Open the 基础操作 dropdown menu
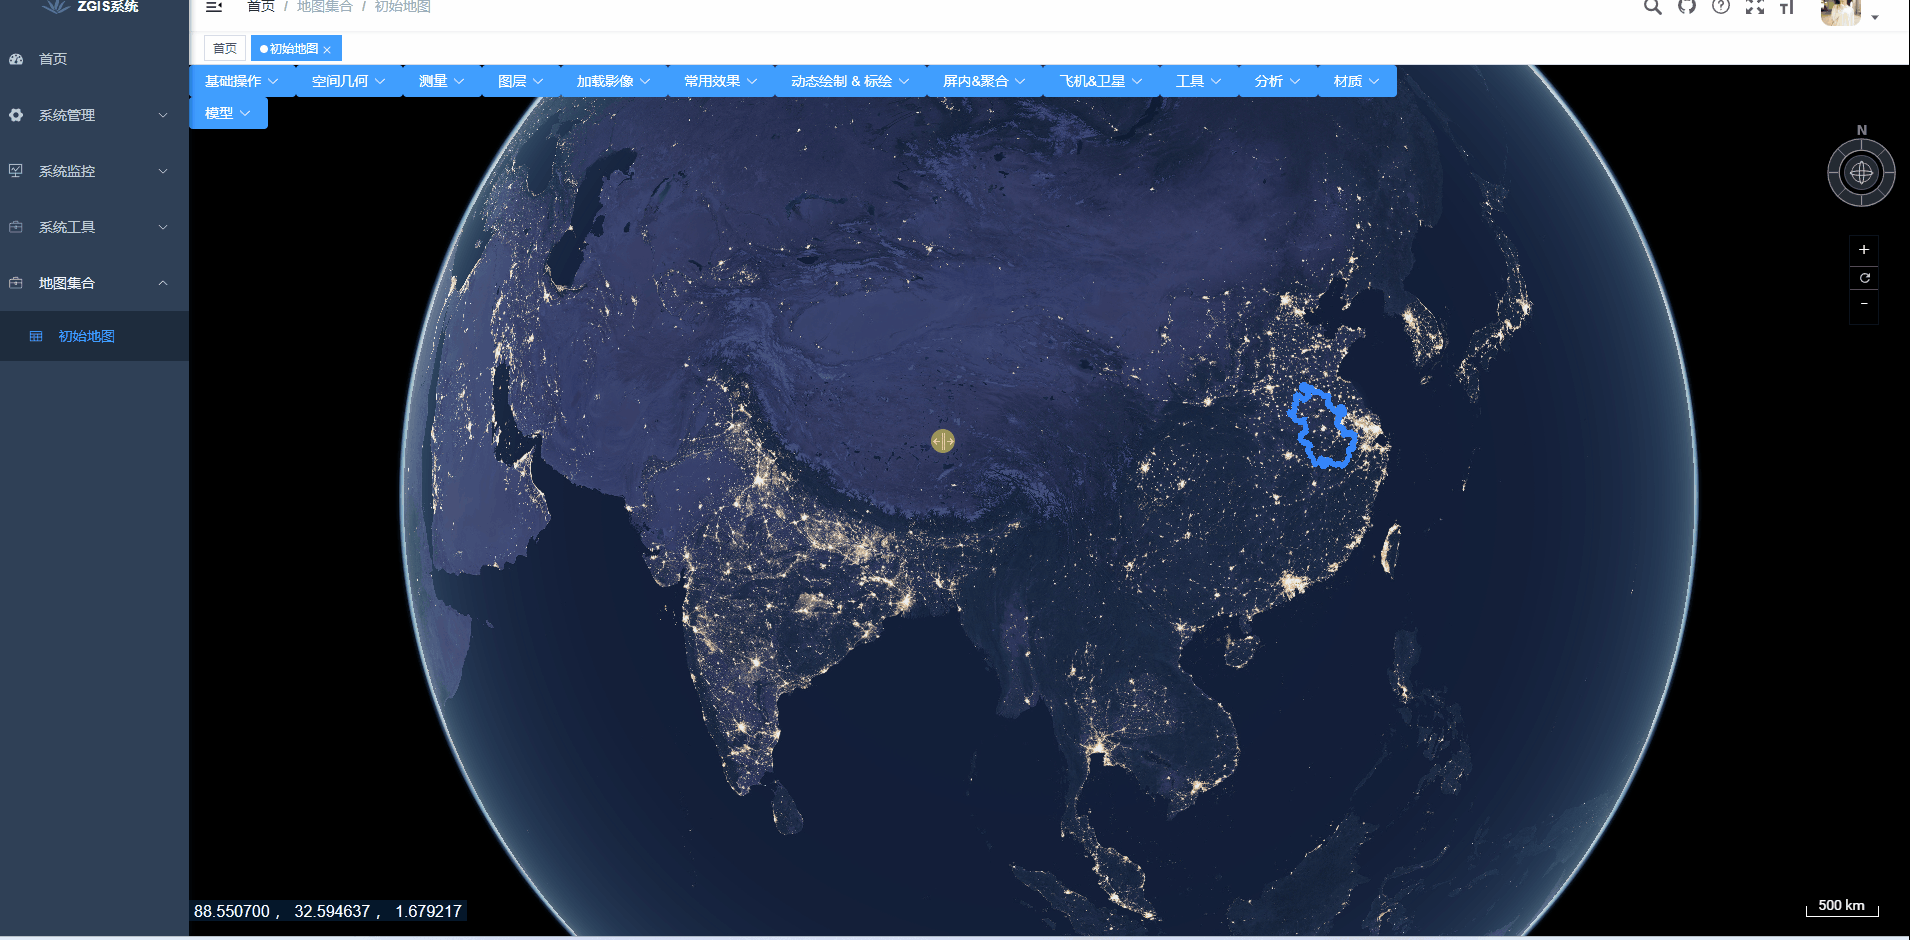 pyautogui.click(x=242, y=81)
